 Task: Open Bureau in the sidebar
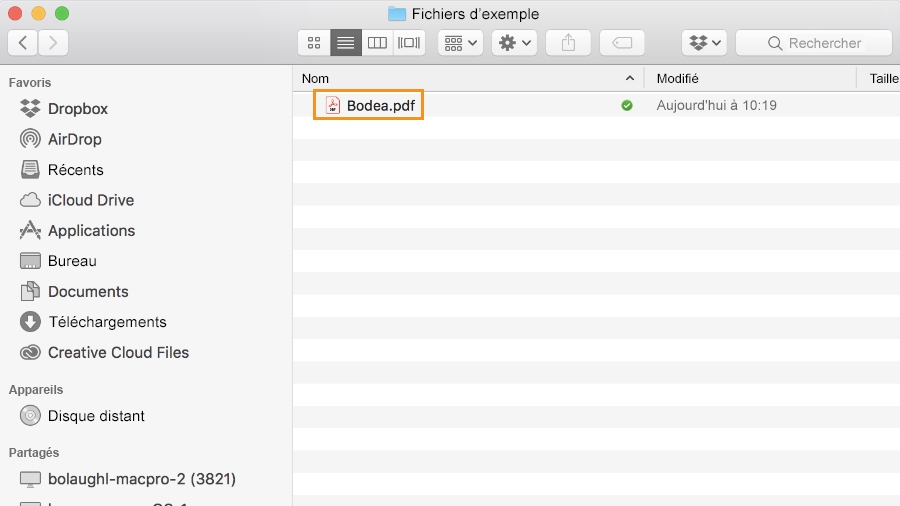click(58, 260)
